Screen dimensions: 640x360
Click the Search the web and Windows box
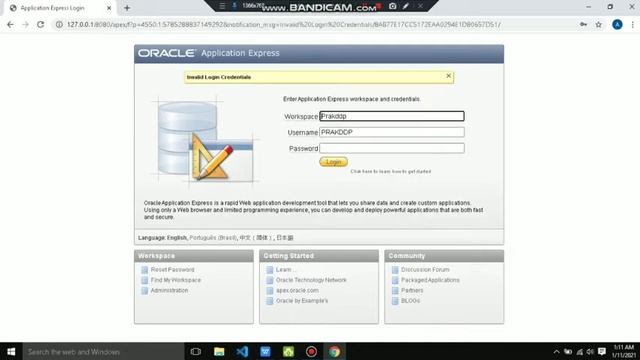(x=103, y=351)
